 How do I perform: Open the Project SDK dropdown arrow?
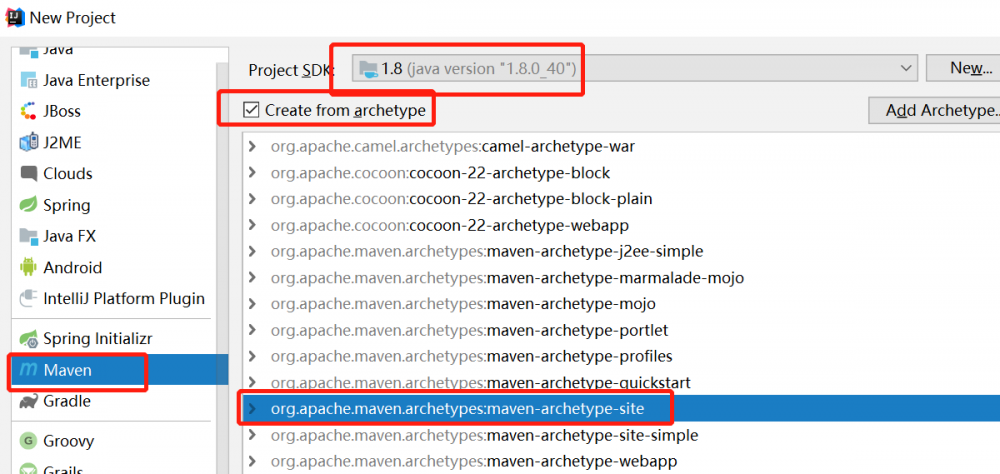[905, 68]
